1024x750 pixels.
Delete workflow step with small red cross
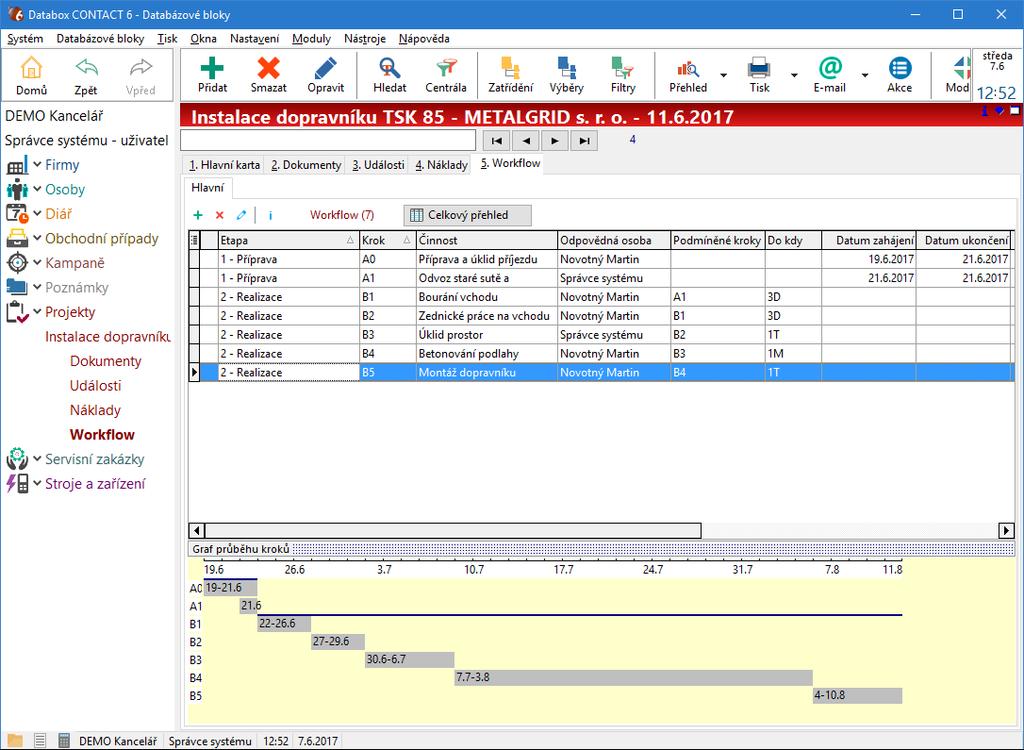(x=219, y=215)
